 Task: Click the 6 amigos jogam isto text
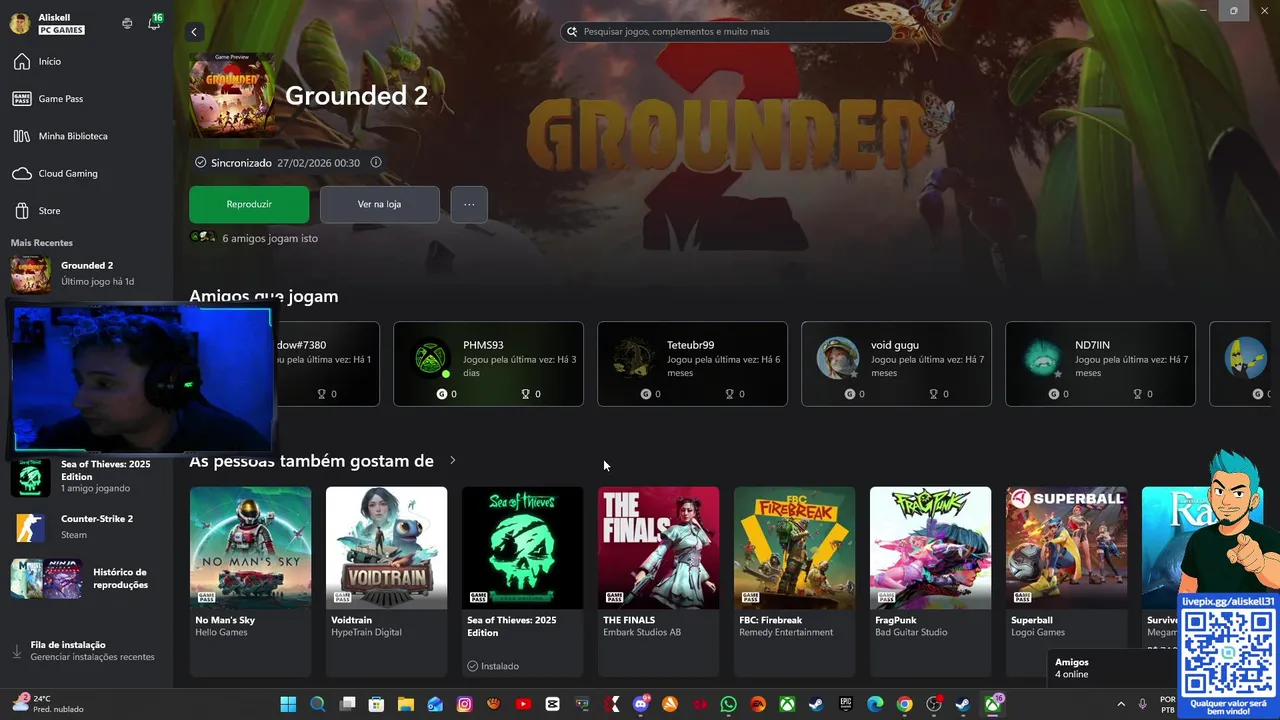(270, 238)
